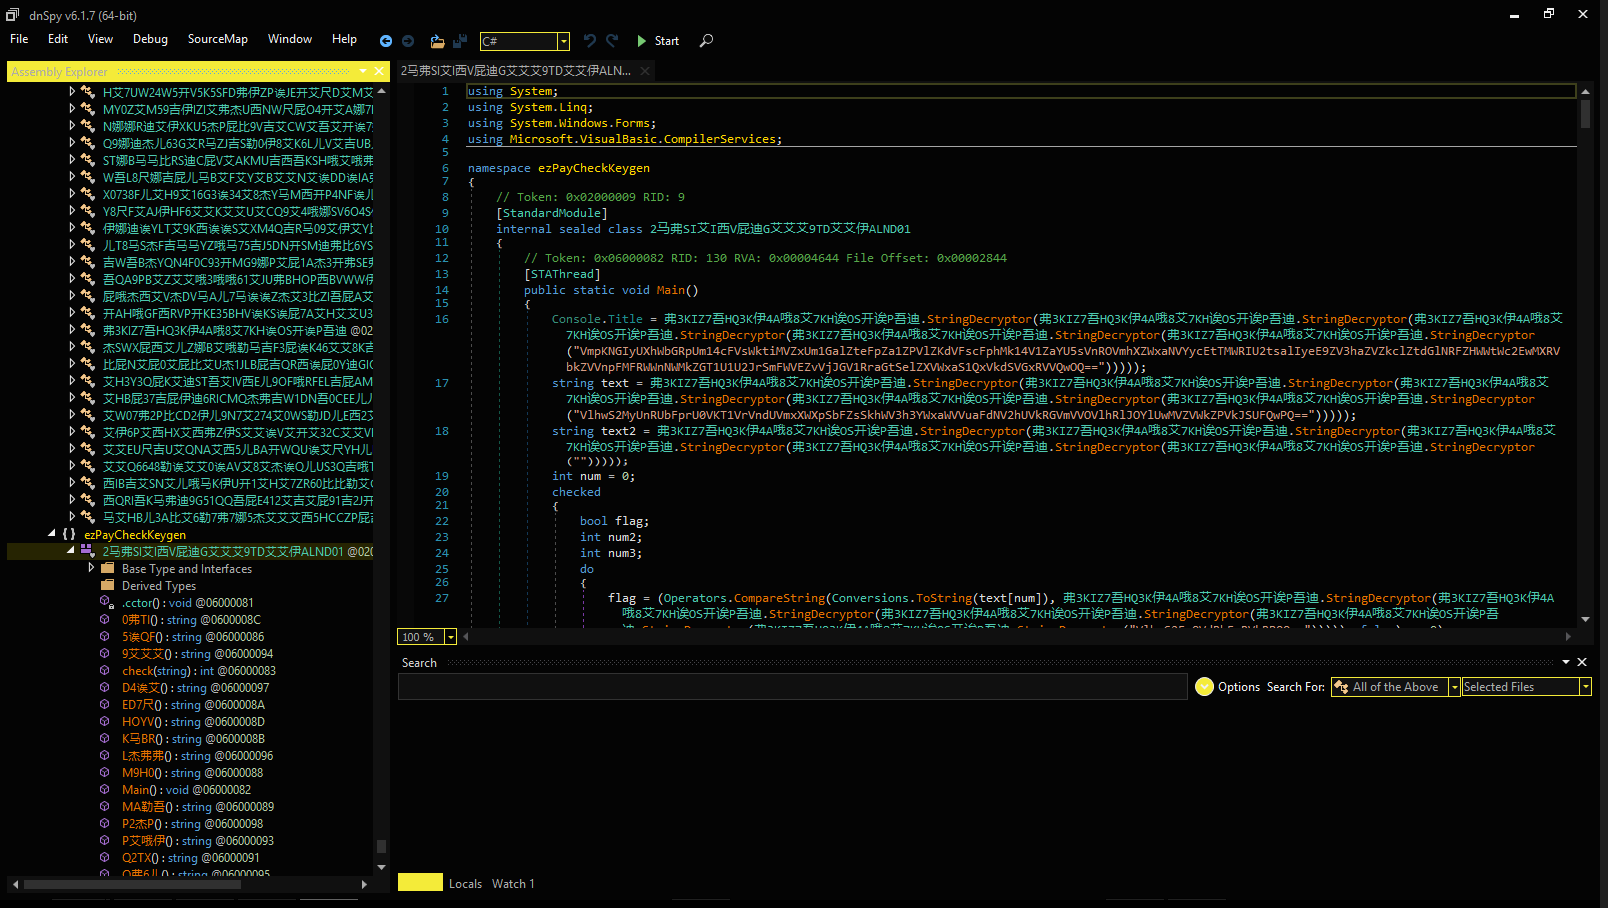
Task: Click the Undo toolbar icon
Action: pos(589,41)
